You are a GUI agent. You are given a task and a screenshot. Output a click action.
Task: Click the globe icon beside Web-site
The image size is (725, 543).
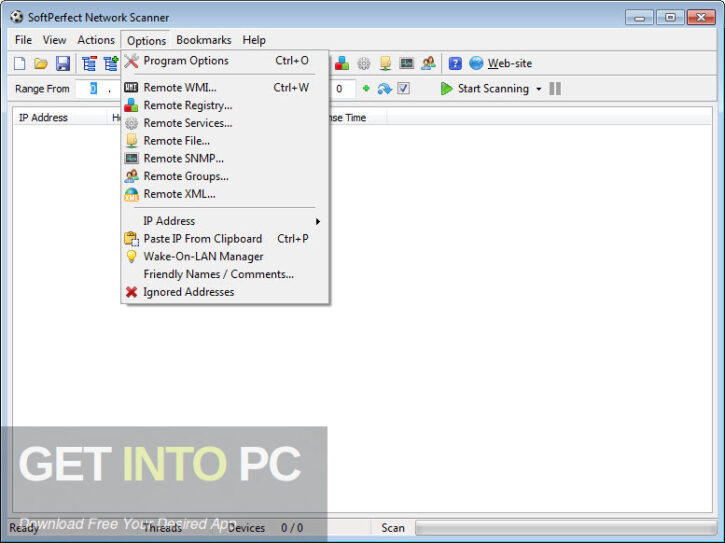(x=476, y=63)
